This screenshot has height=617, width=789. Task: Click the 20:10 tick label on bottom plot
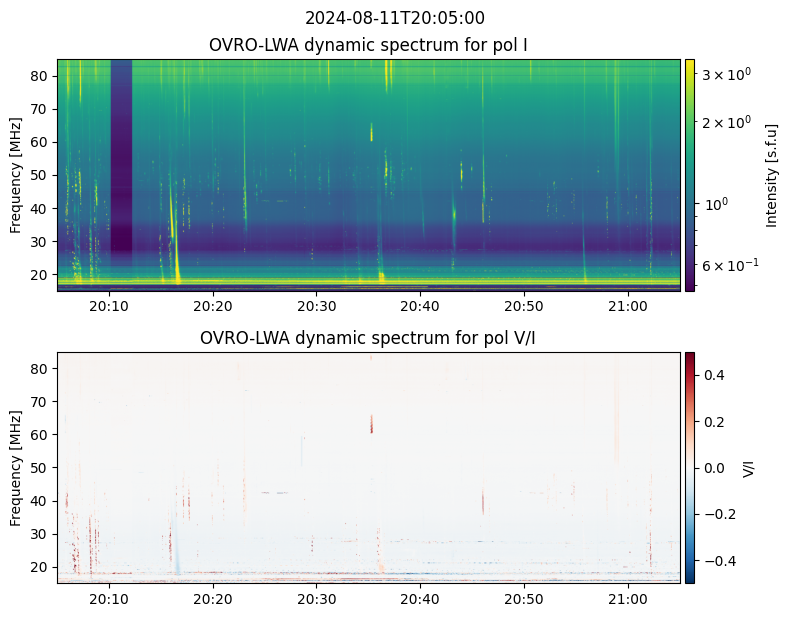coord(109,599)
